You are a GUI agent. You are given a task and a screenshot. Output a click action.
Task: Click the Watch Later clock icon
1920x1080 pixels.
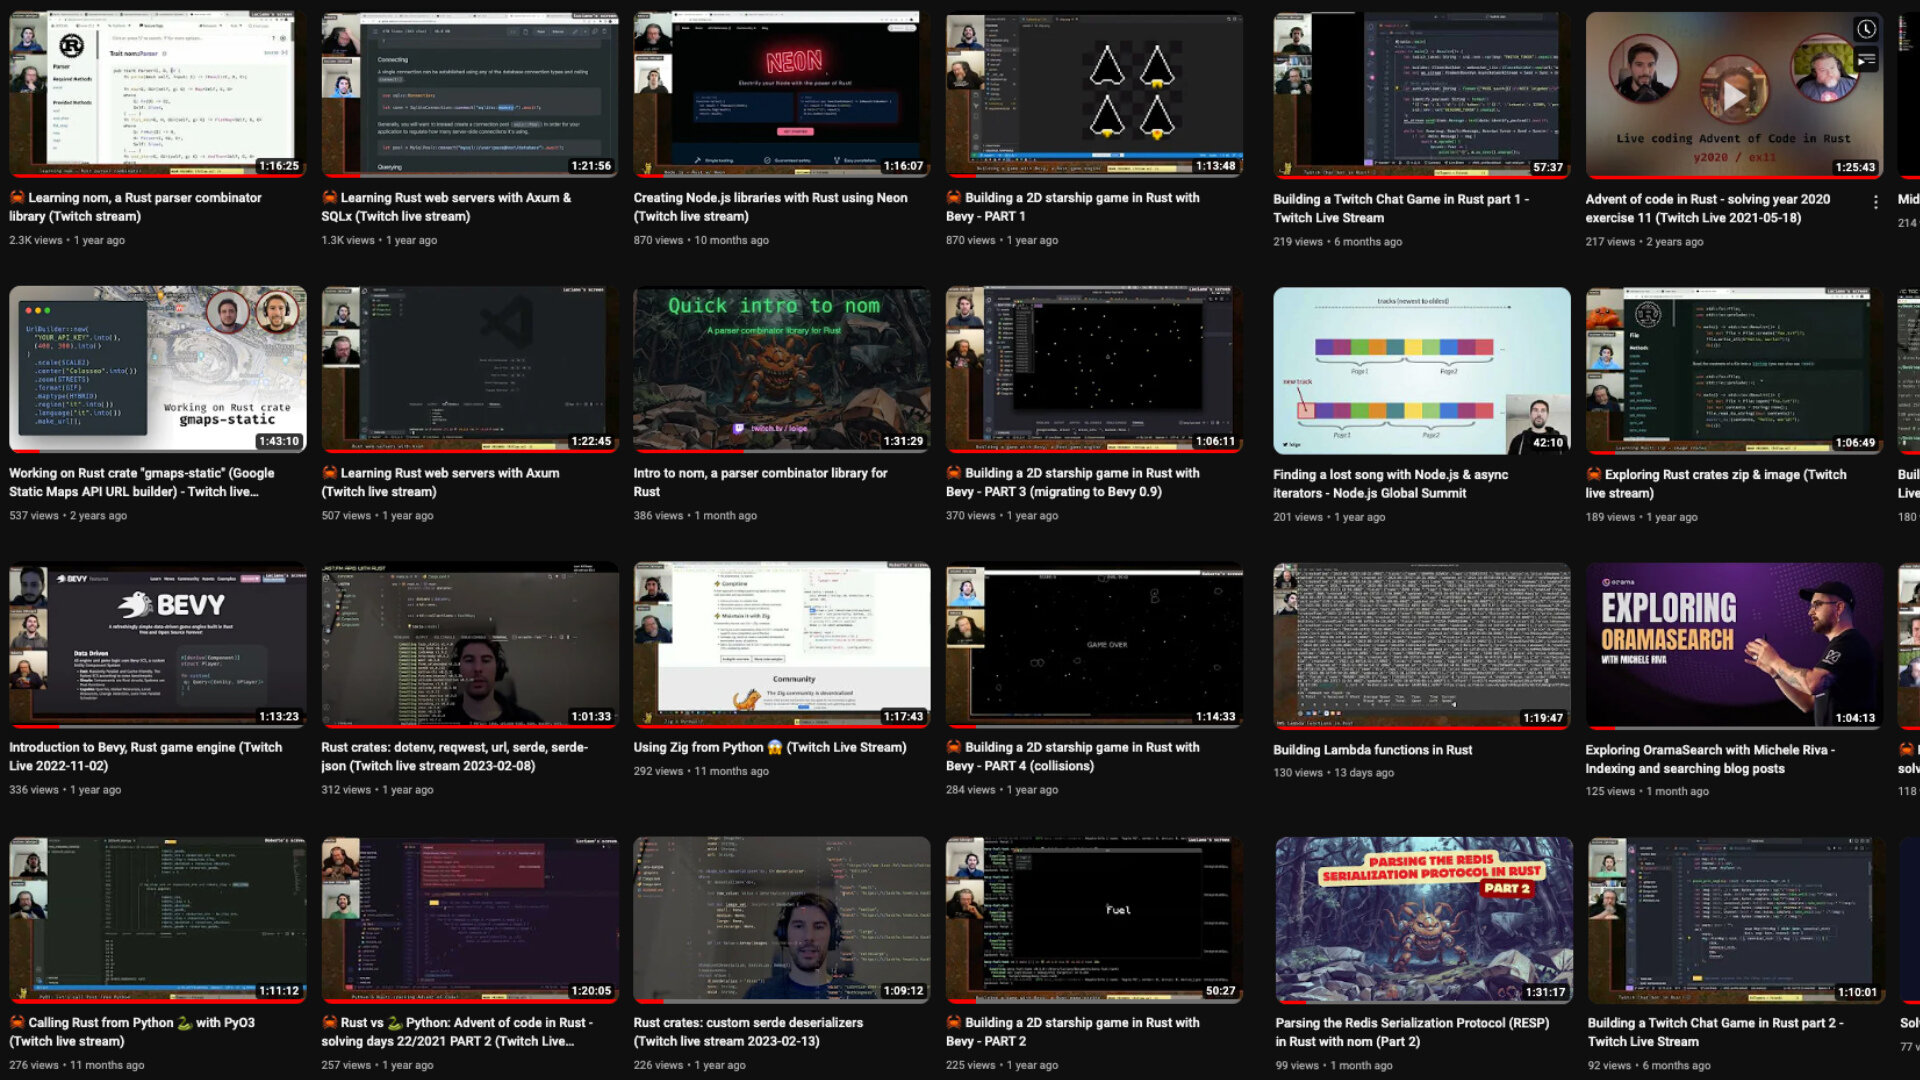[1866, 30]
